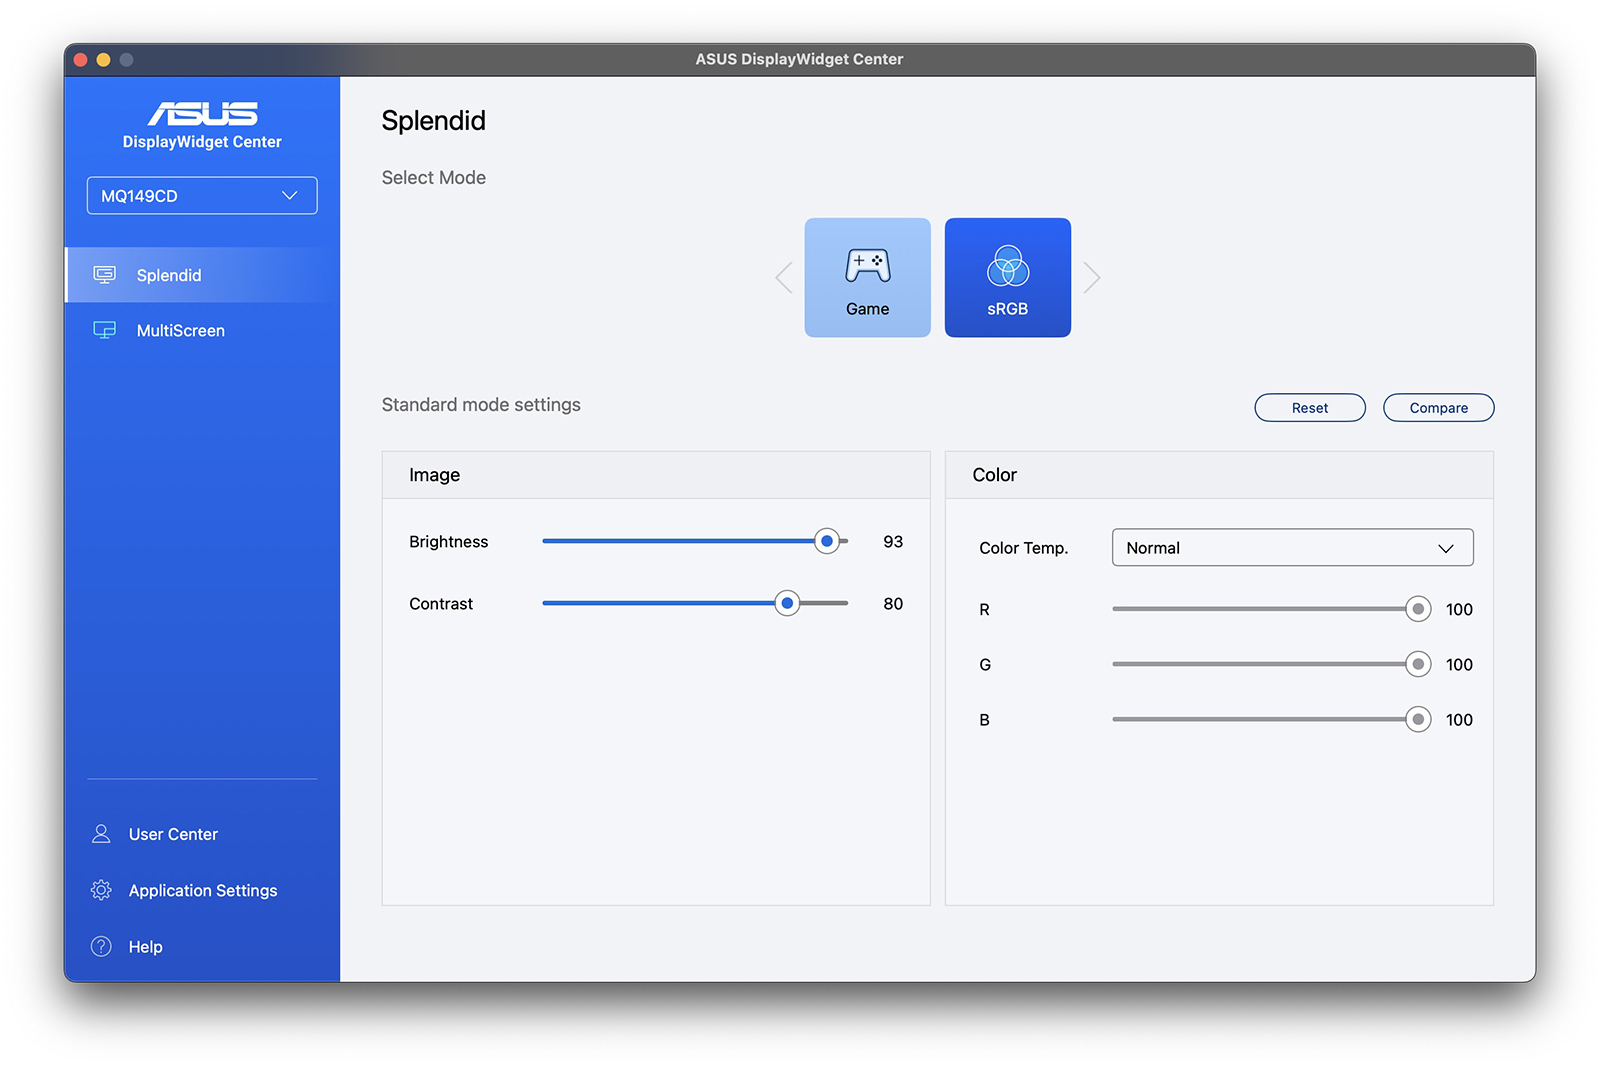Click the ASUS logo in the sidebar
The width and height of the screenshot is (1600, 1067).
(203, 113)
